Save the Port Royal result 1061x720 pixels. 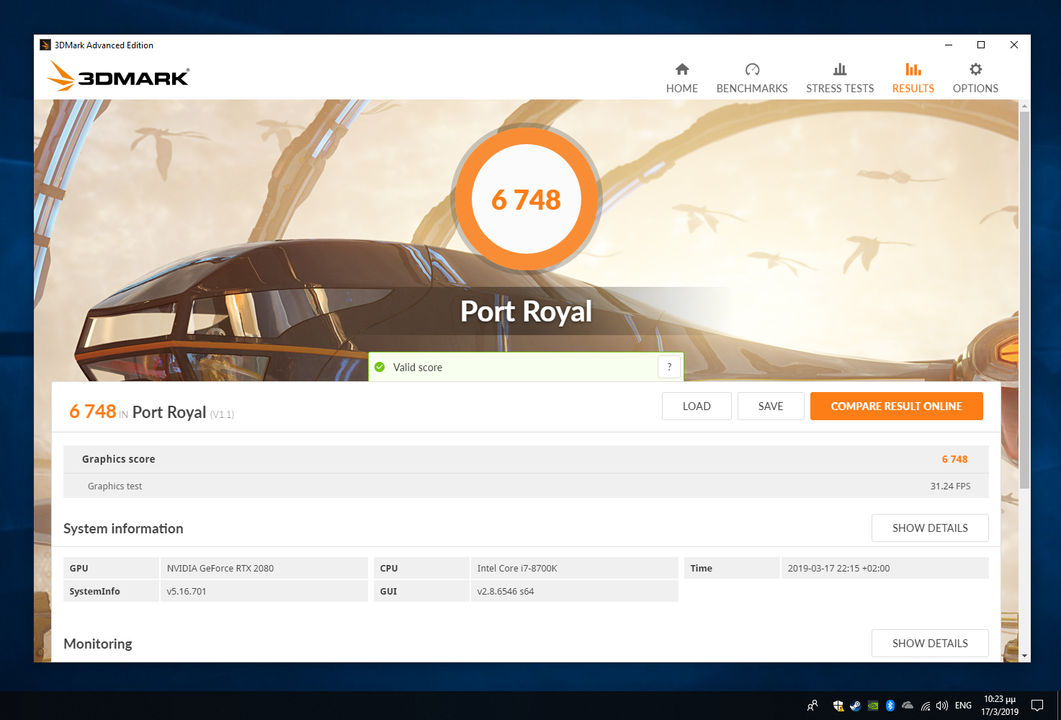click(771, 406)
